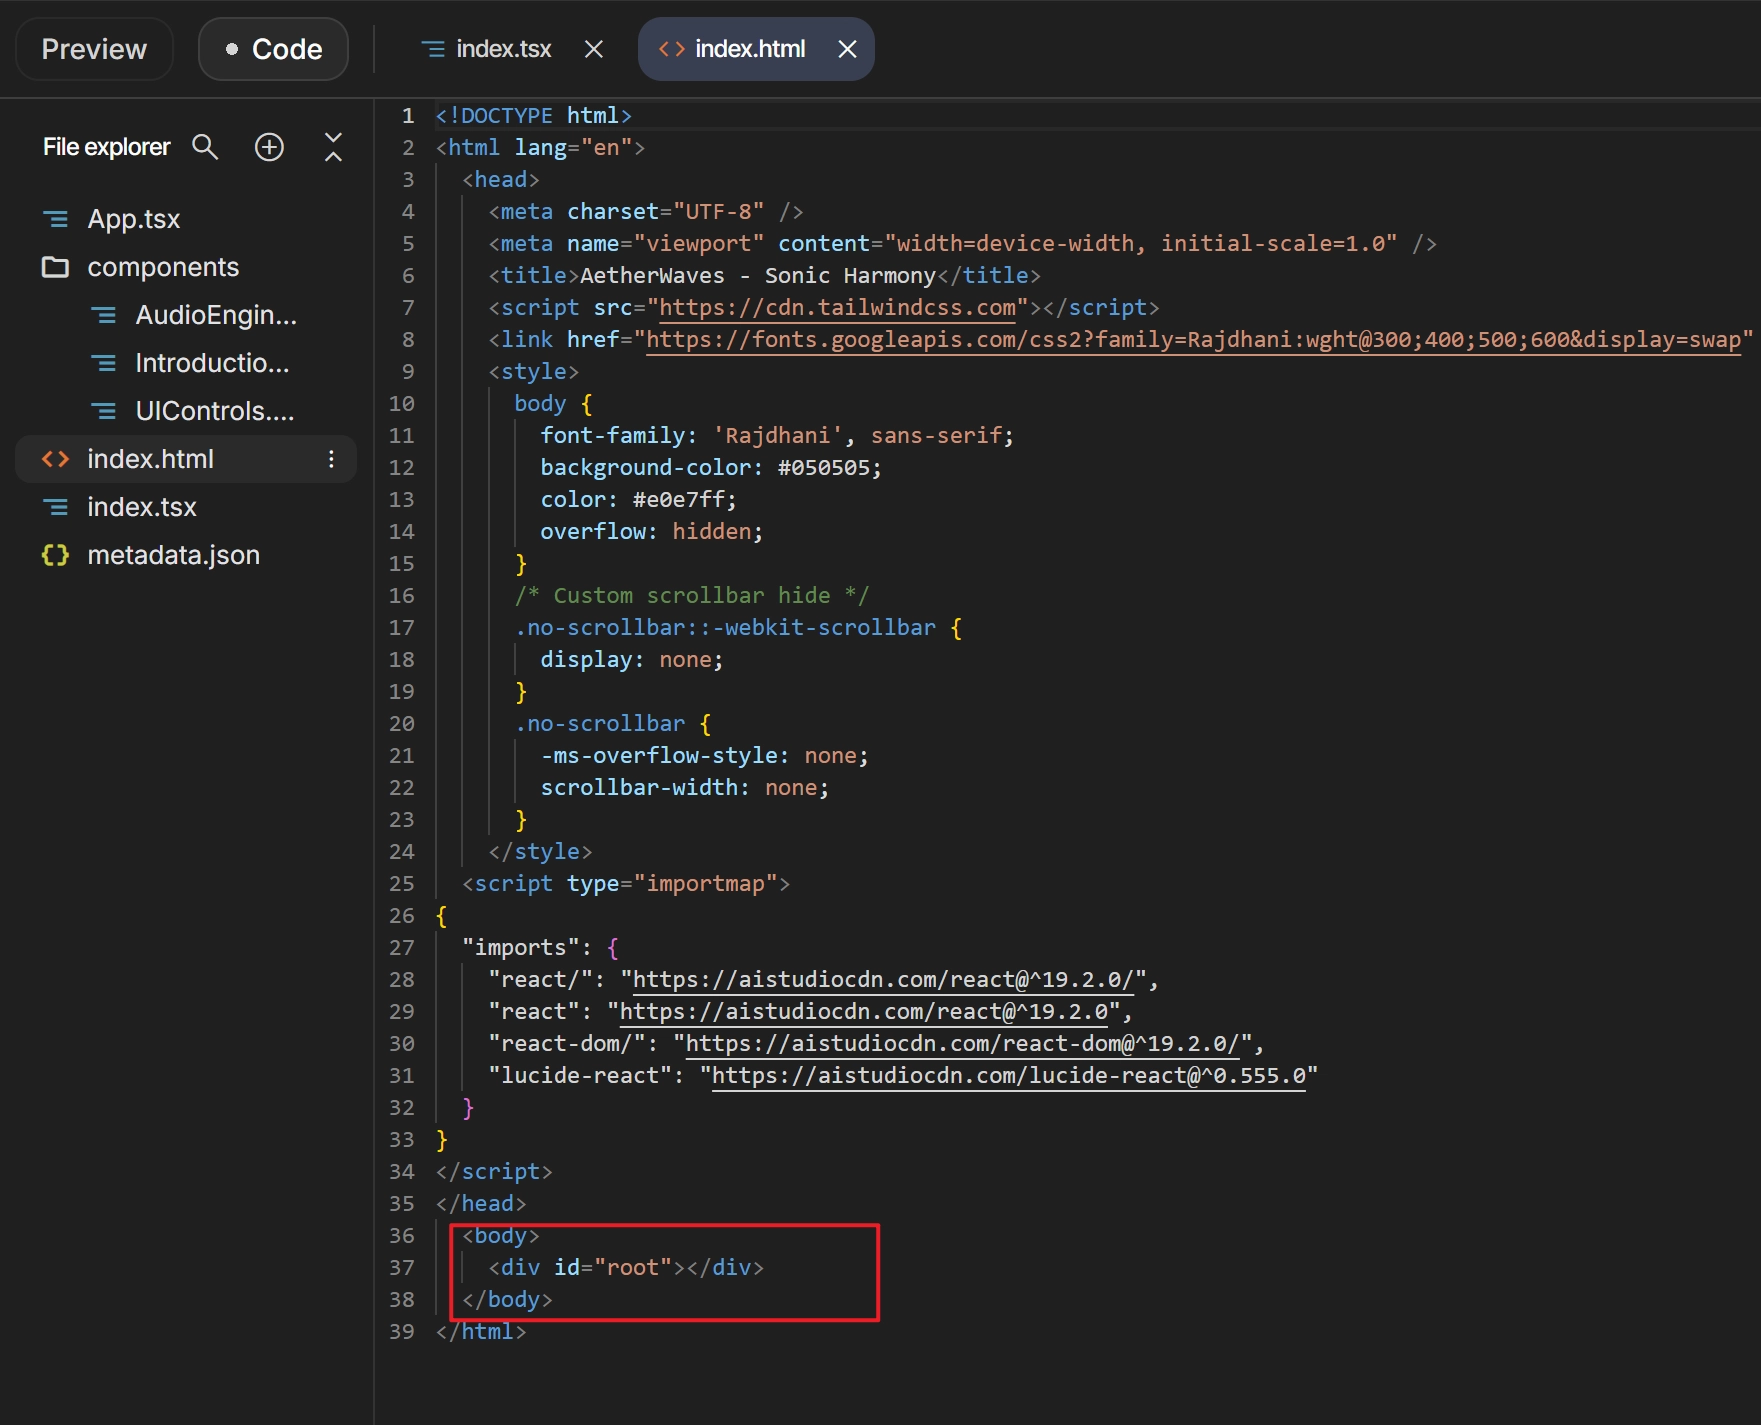Switch to the Preview view
The width and height of the screenshot is (1761, 1425).
pos(94,49)
